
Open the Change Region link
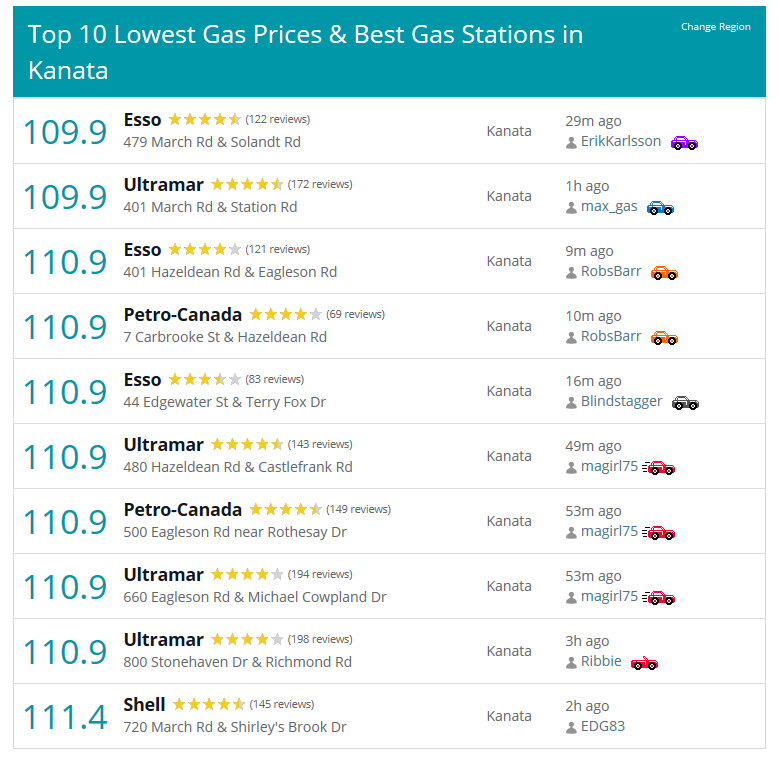pyautogui.click(x=715, y=27)
